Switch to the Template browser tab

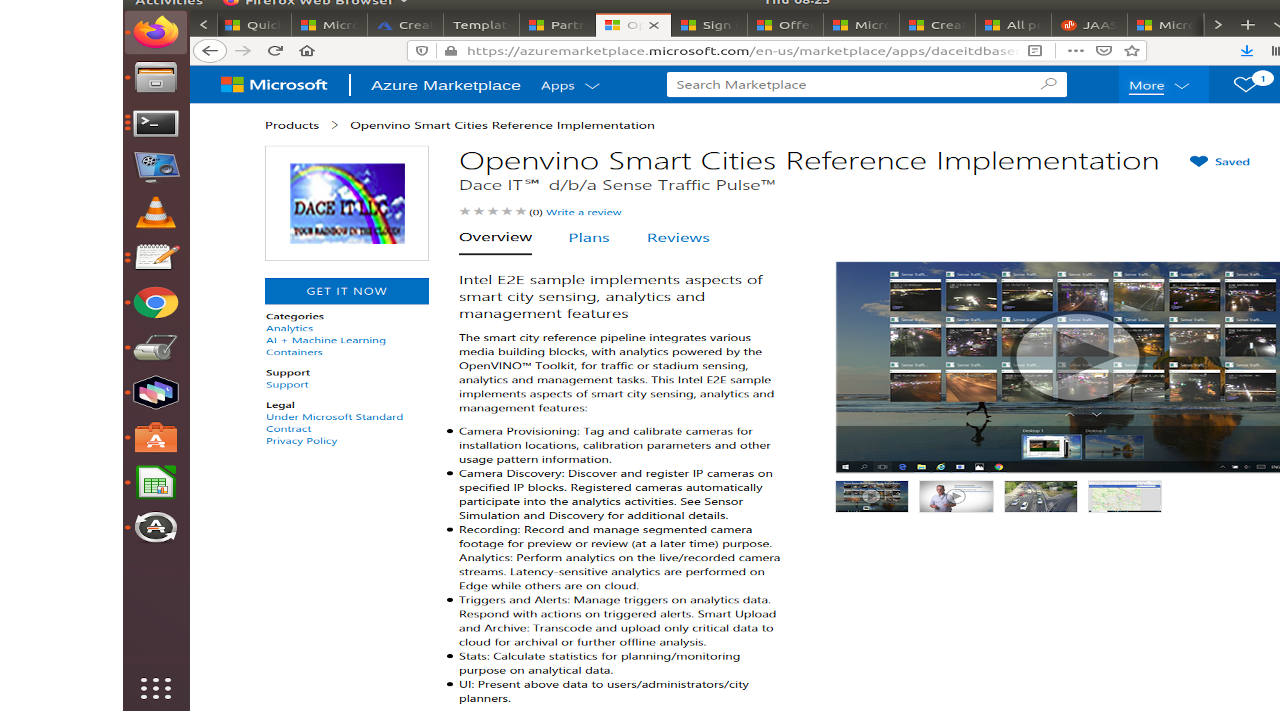[x=481, y=25]
